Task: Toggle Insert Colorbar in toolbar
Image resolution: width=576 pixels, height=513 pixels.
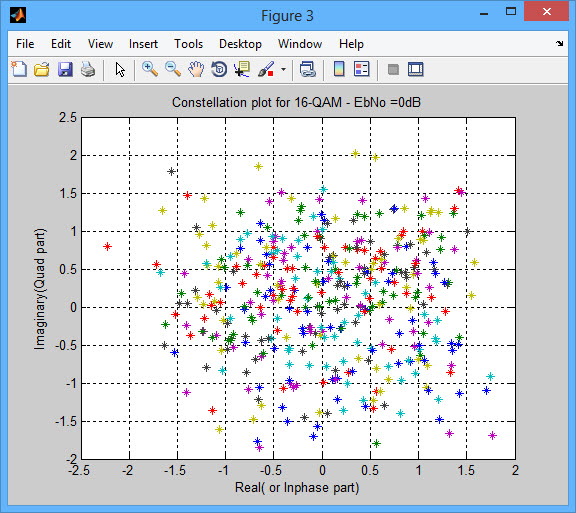Action: tap(339, 69)
